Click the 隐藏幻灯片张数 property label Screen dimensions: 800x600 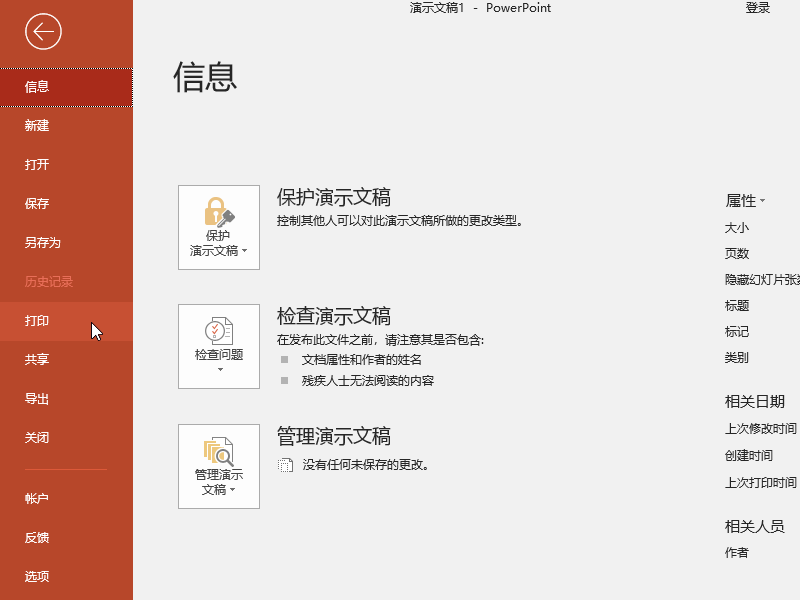click(x=762, y=280)
